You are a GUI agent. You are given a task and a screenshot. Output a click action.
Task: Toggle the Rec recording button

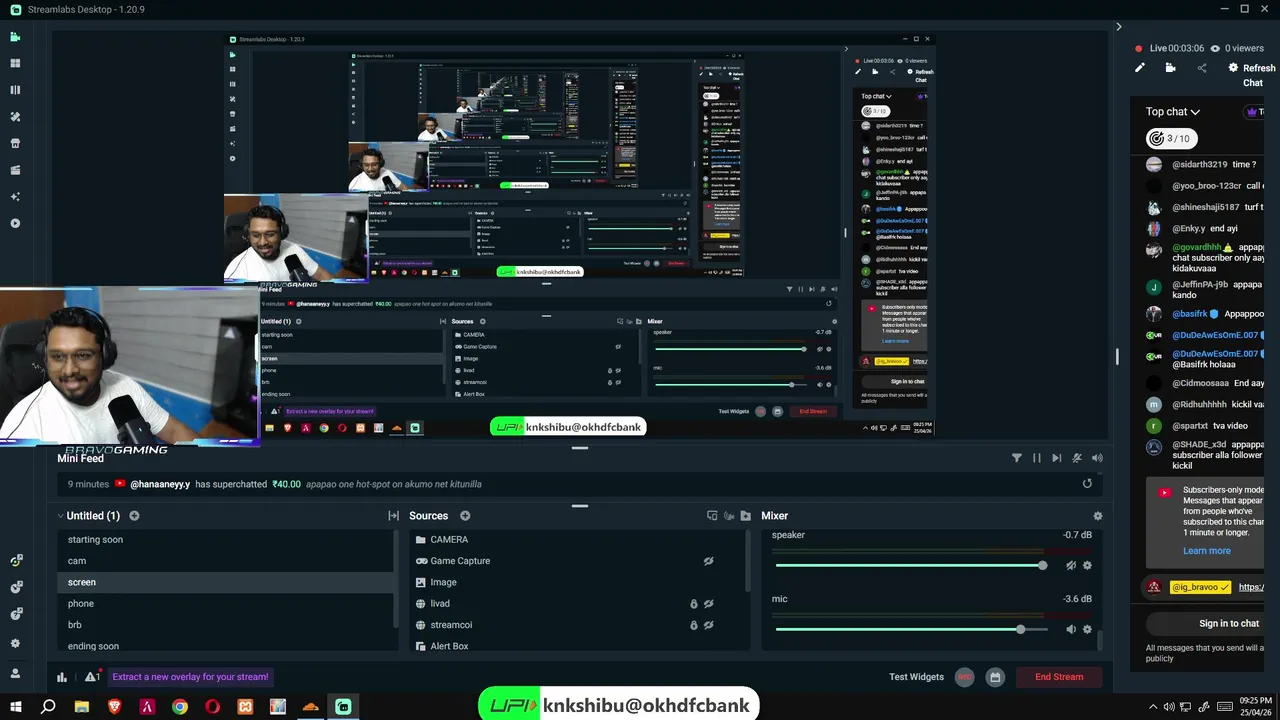click(x=964, y=677)
